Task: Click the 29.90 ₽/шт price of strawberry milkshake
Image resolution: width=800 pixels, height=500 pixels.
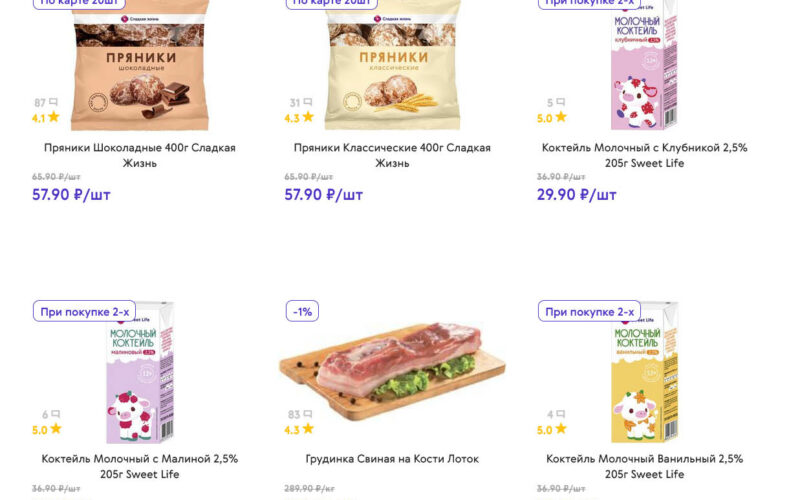Action: [x=577, y=194]
